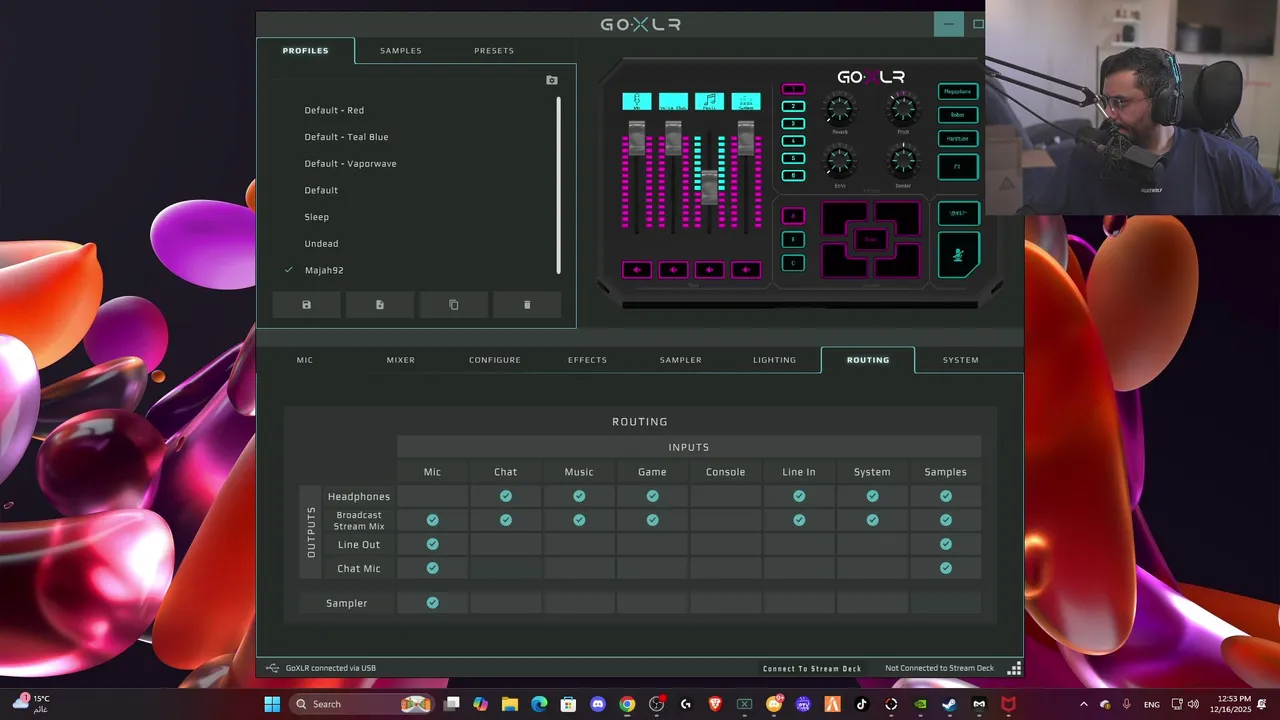Check Mic routing to Headphones

pos(432,496)
